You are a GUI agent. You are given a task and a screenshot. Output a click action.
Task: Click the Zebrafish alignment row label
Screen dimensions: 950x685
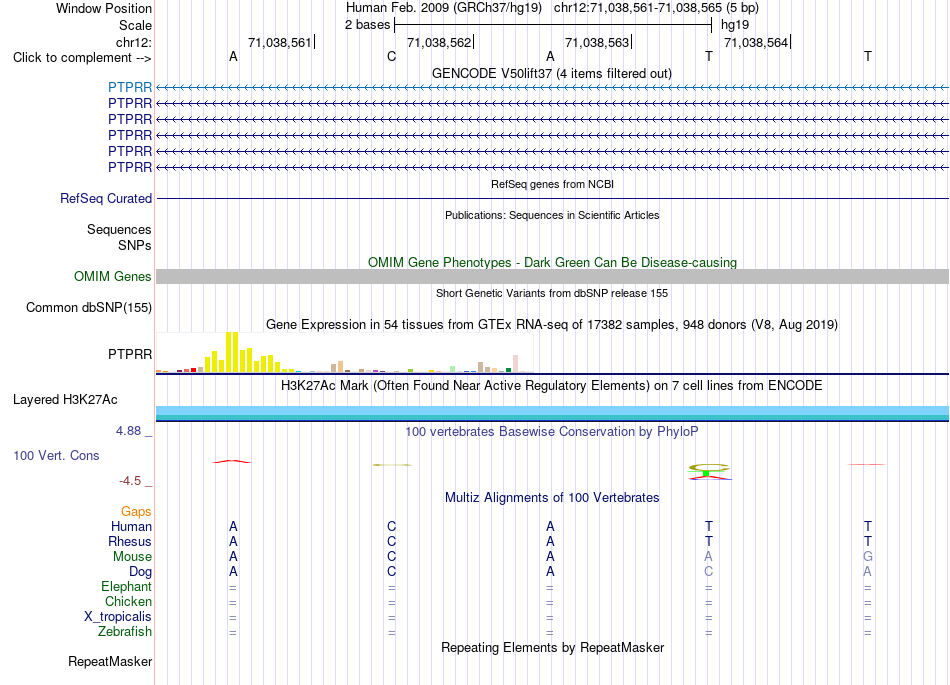point(125,632)
